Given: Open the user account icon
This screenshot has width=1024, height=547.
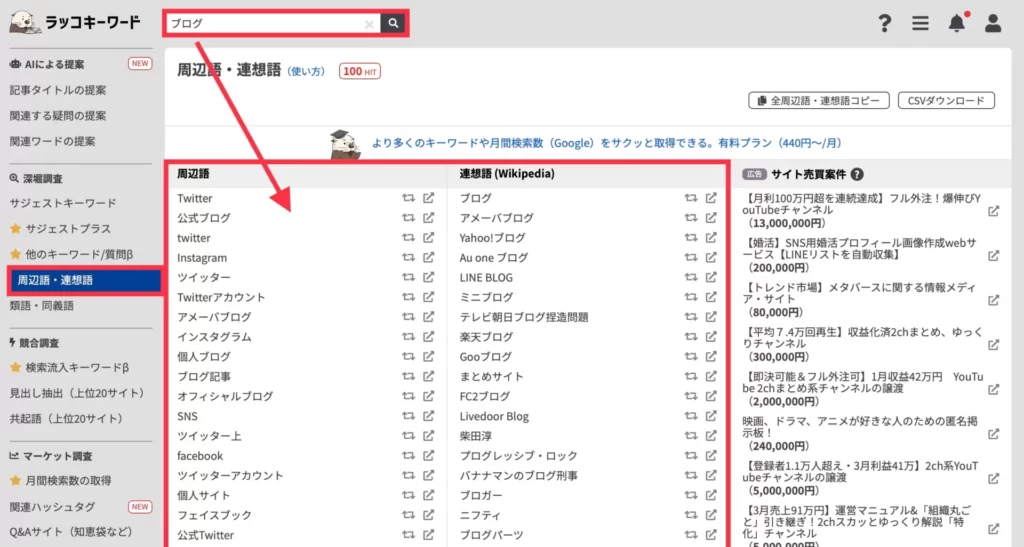Looking at the screenshot, I should click(993, 23).
